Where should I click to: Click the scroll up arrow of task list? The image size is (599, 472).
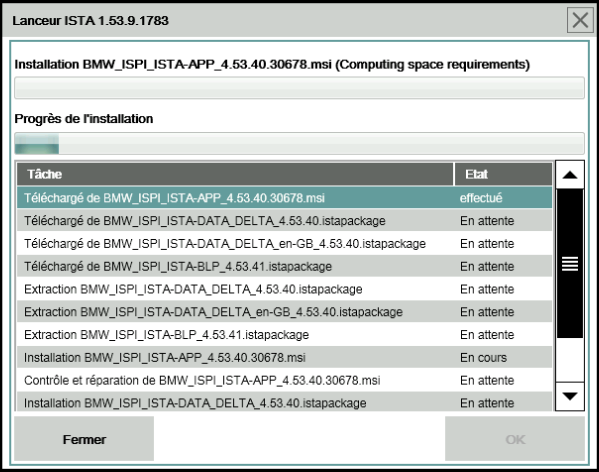pos(570,175)
